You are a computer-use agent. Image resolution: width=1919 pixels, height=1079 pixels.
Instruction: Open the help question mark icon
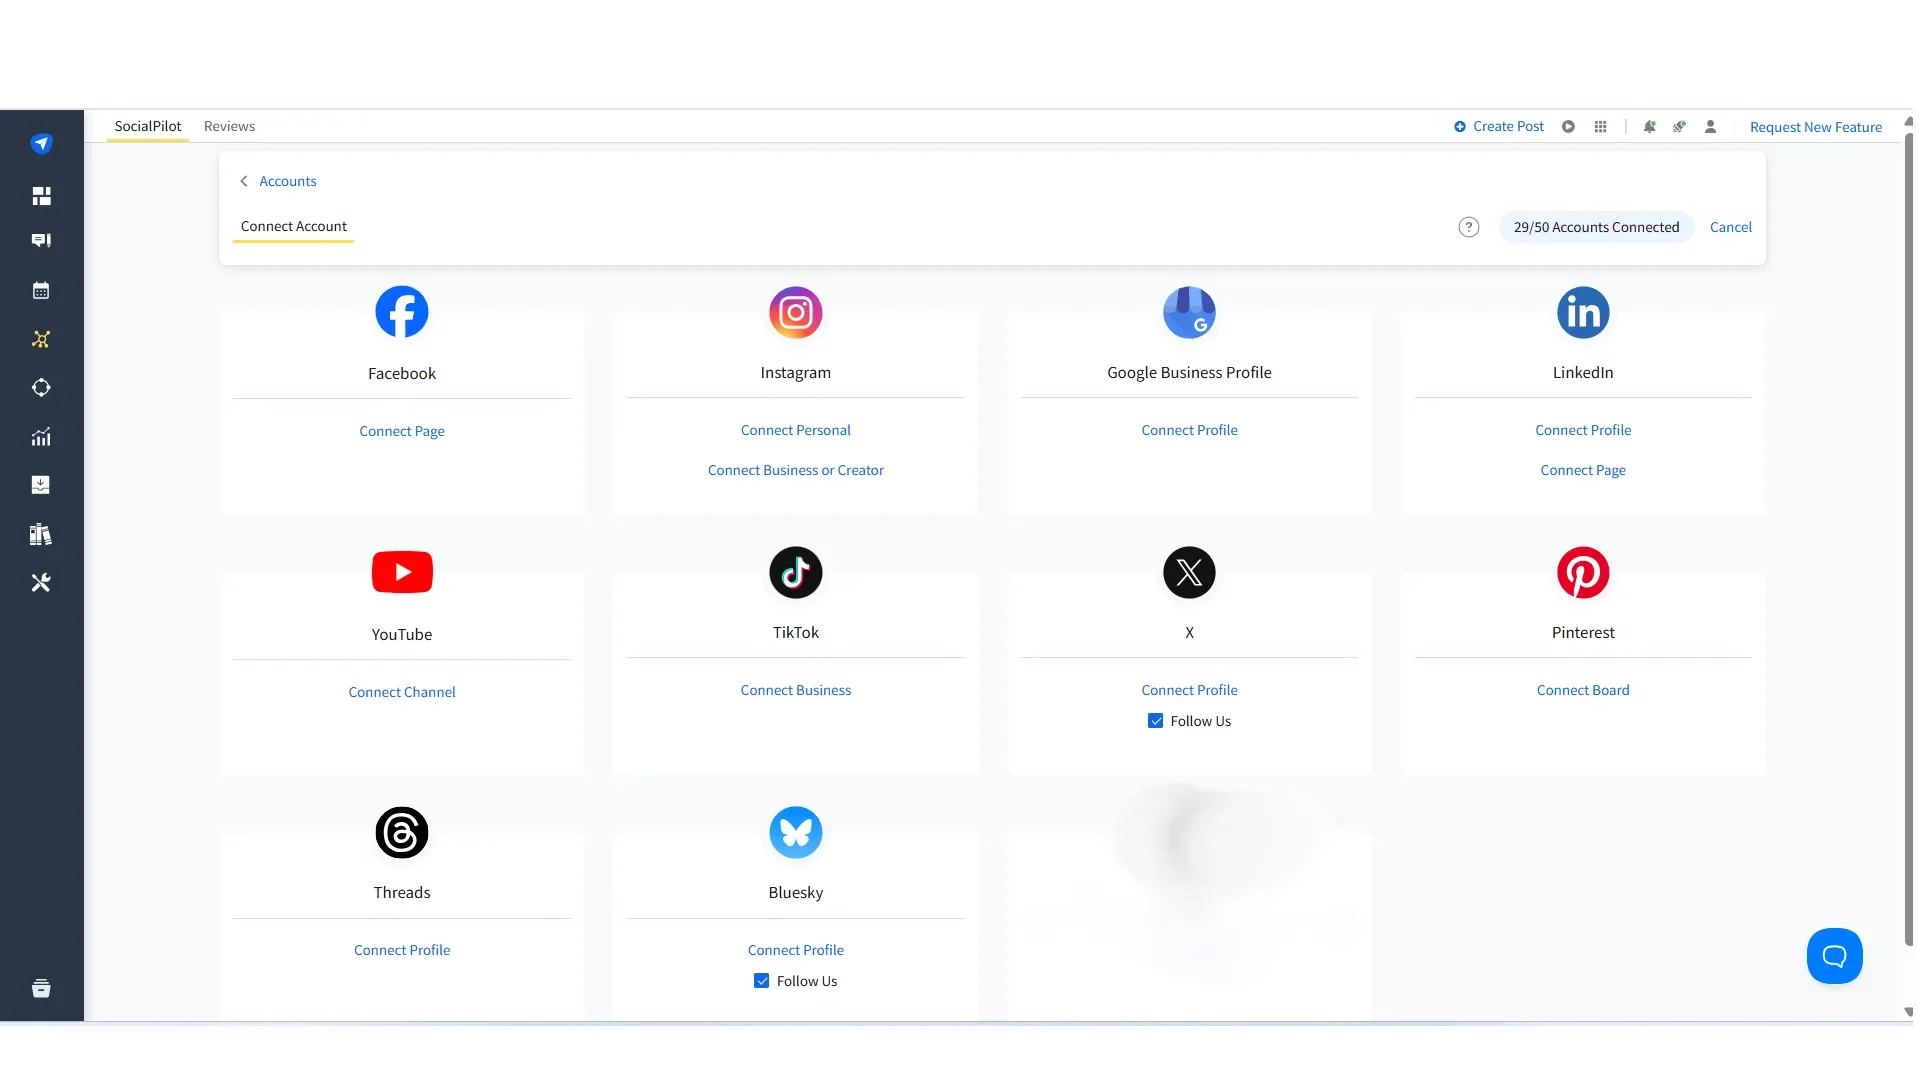pos(1467,227)
